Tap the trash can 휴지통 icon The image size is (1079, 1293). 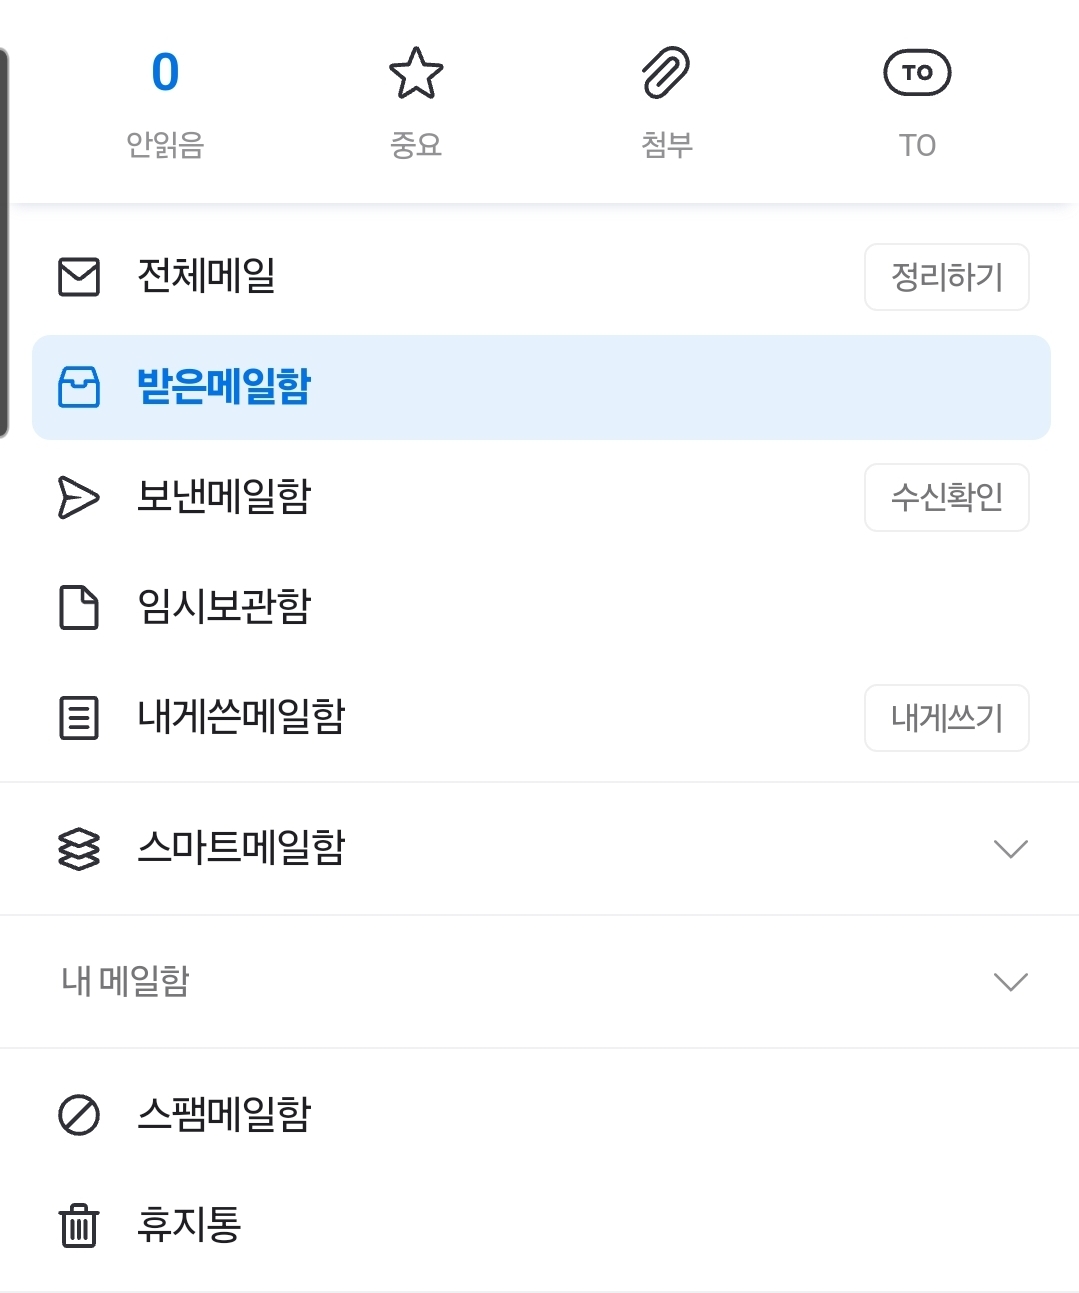pyautogui.click(x=79, y=1225)
